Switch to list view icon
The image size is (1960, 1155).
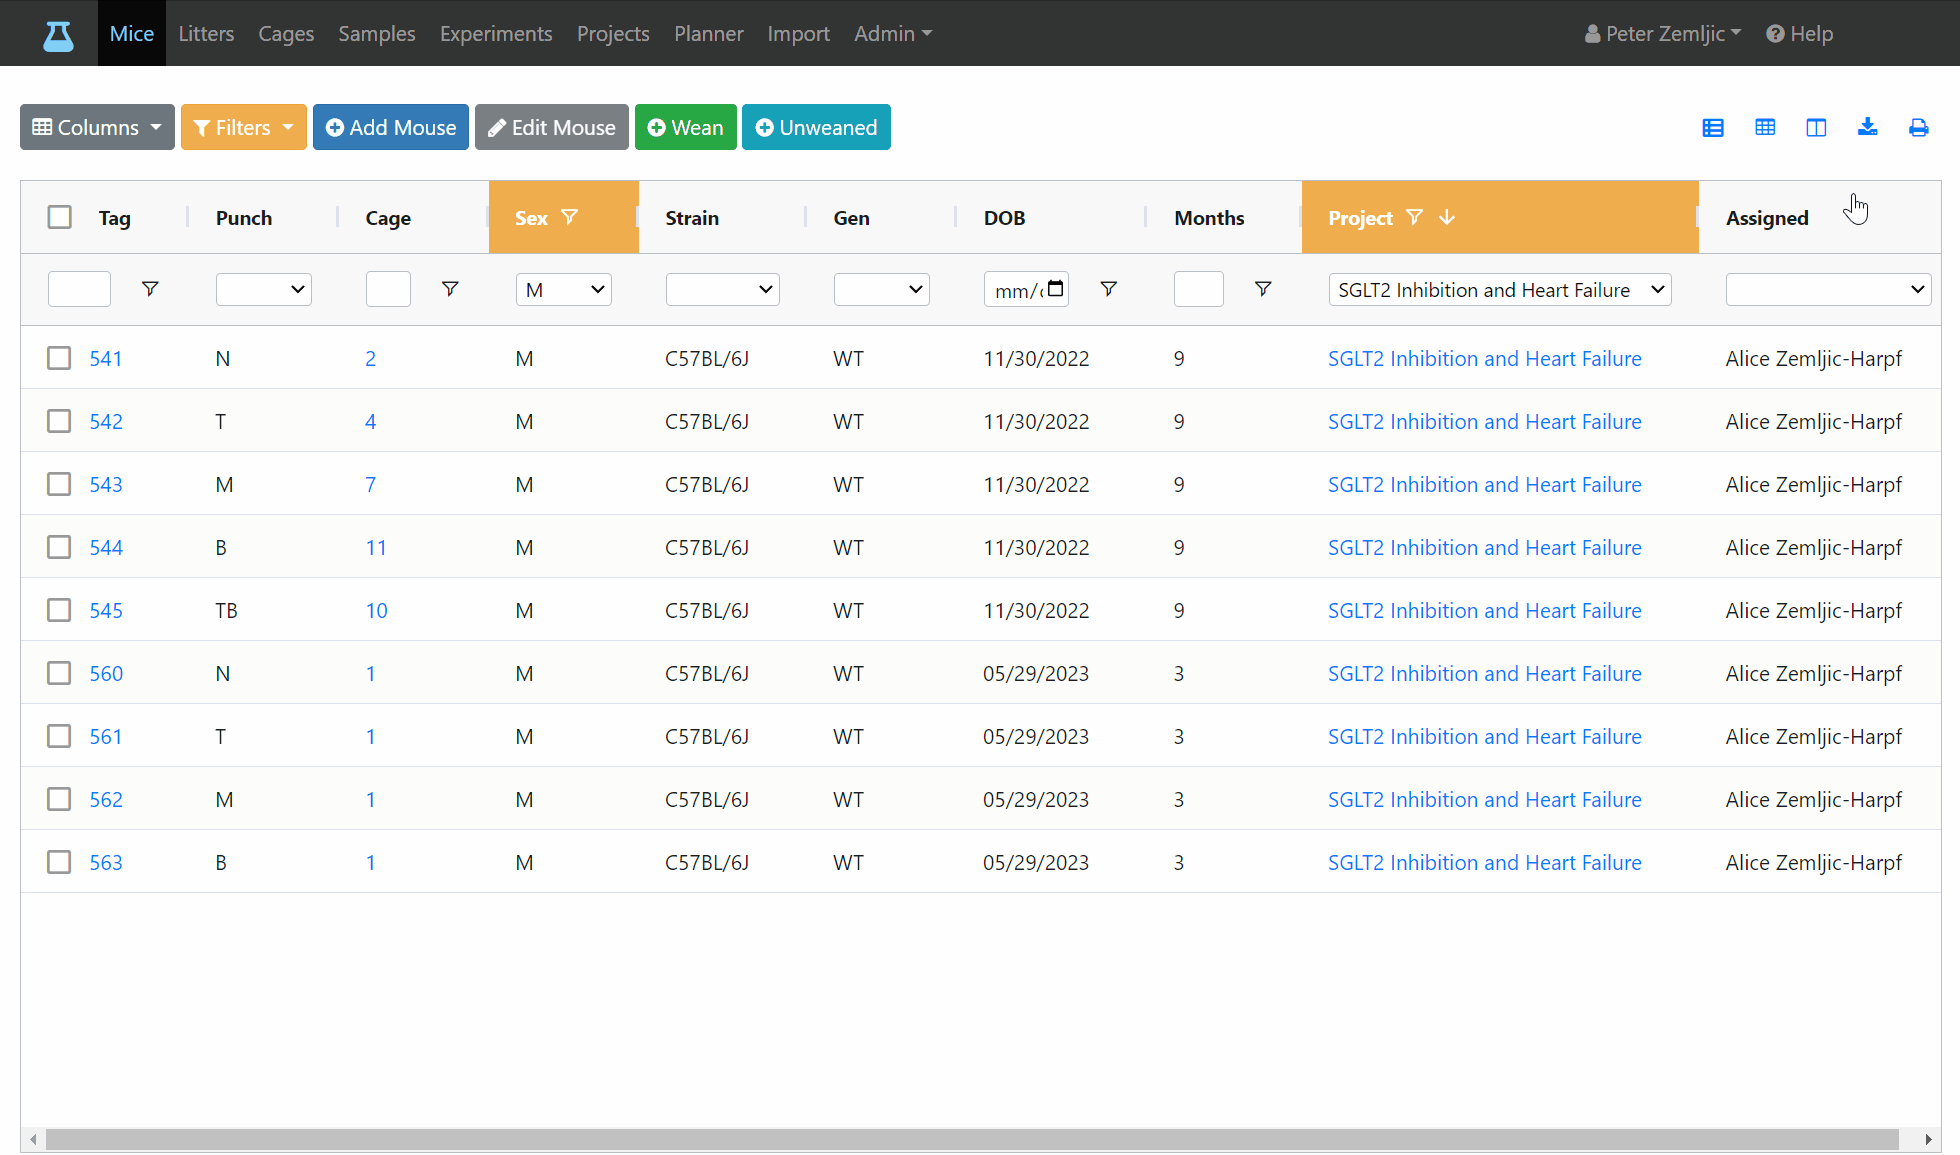click(x=1713, y=128)
